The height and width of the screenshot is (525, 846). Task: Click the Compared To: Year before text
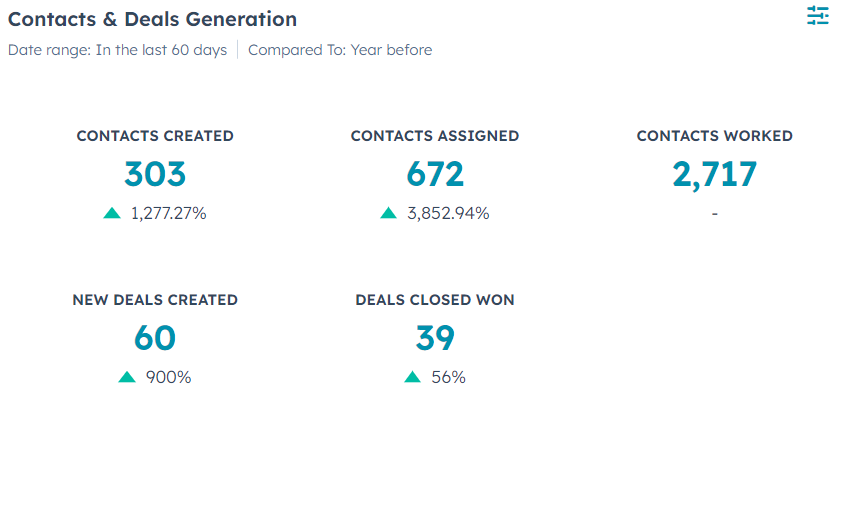coord(340,50)
